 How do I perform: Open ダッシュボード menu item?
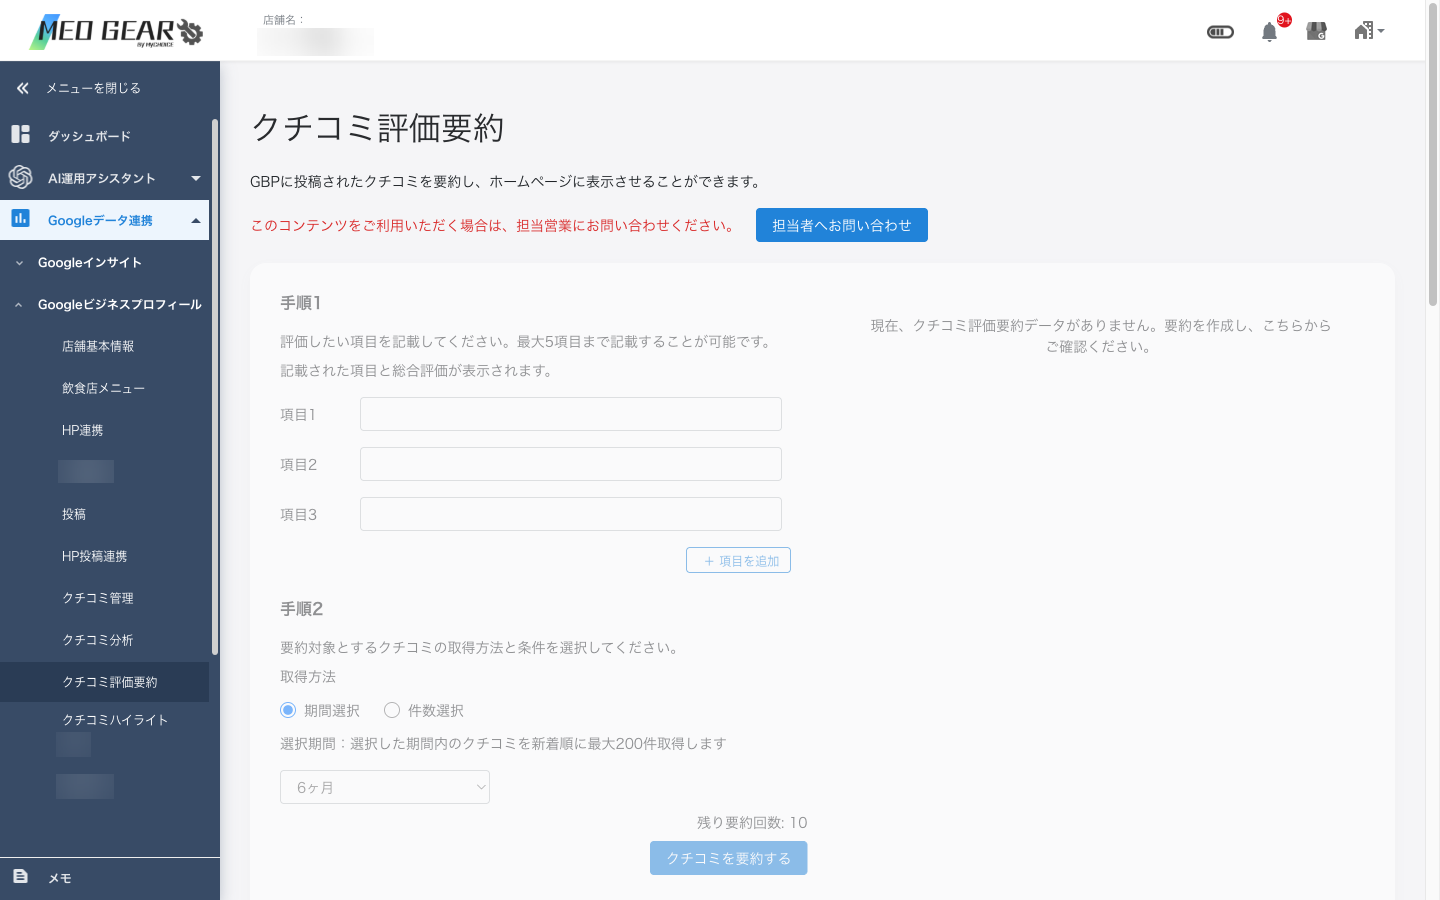point(90,136)
